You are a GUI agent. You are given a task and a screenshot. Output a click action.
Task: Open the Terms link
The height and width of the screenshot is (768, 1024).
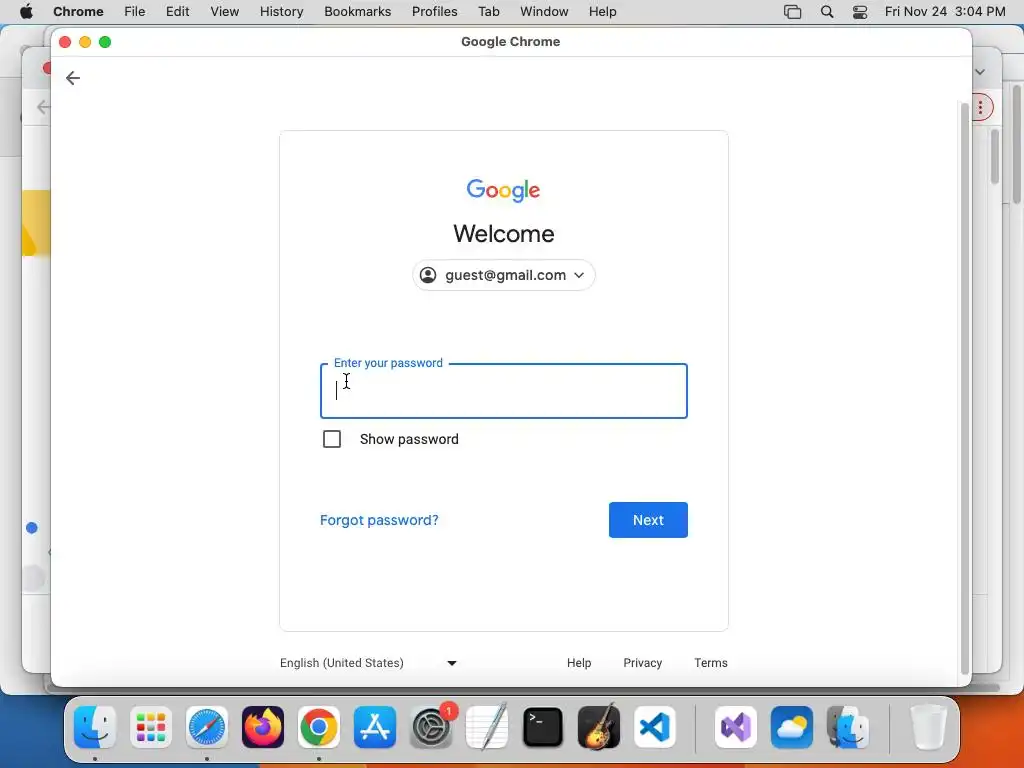(x=711, y=663)
